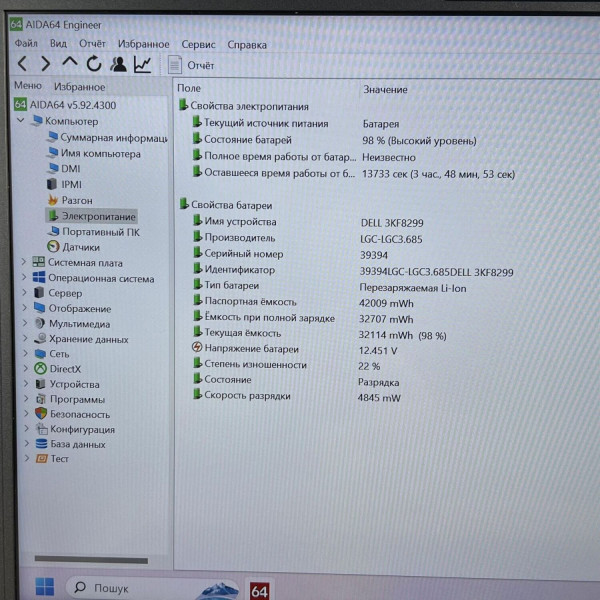Expand the Отображение node
This screenshot has width=600, height=600.
(x=24, y=308)
